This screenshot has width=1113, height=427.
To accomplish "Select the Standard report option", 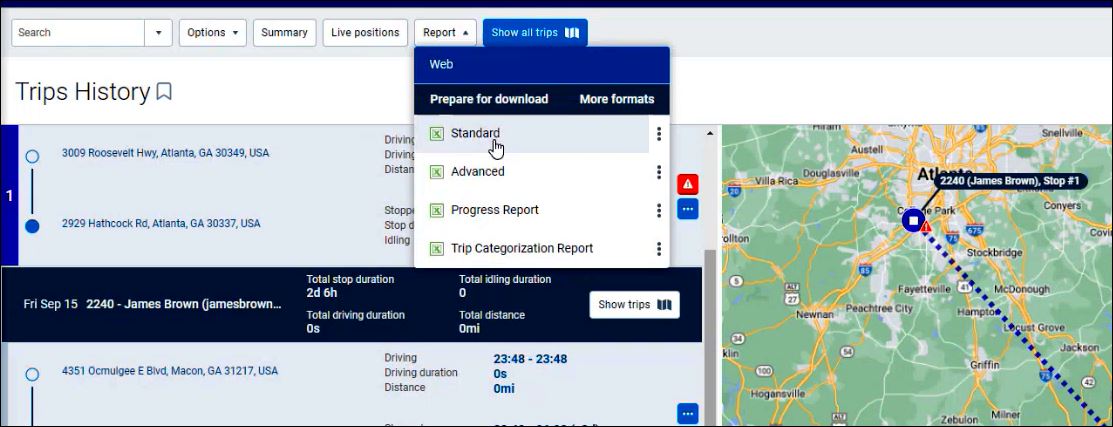I will click(475, 133).
